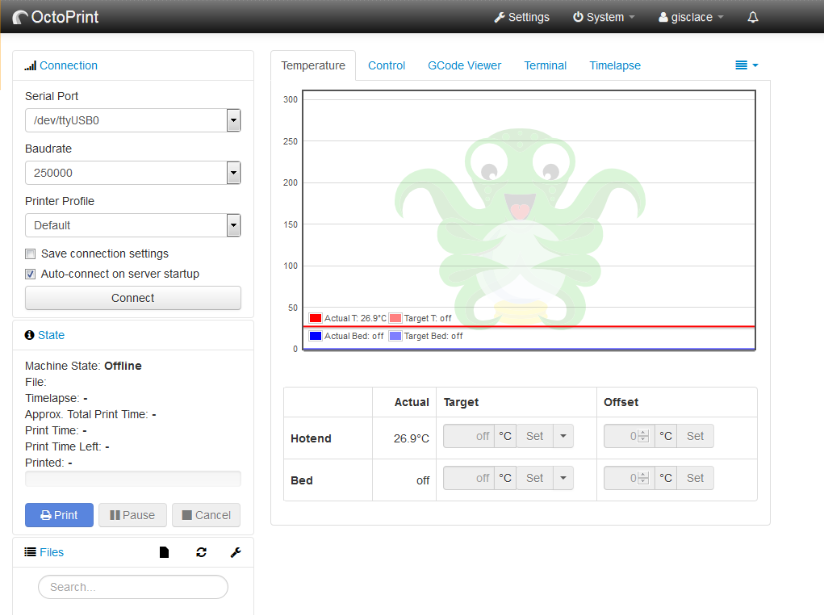Switch to the GCode Viewer tab

(465, 65)
